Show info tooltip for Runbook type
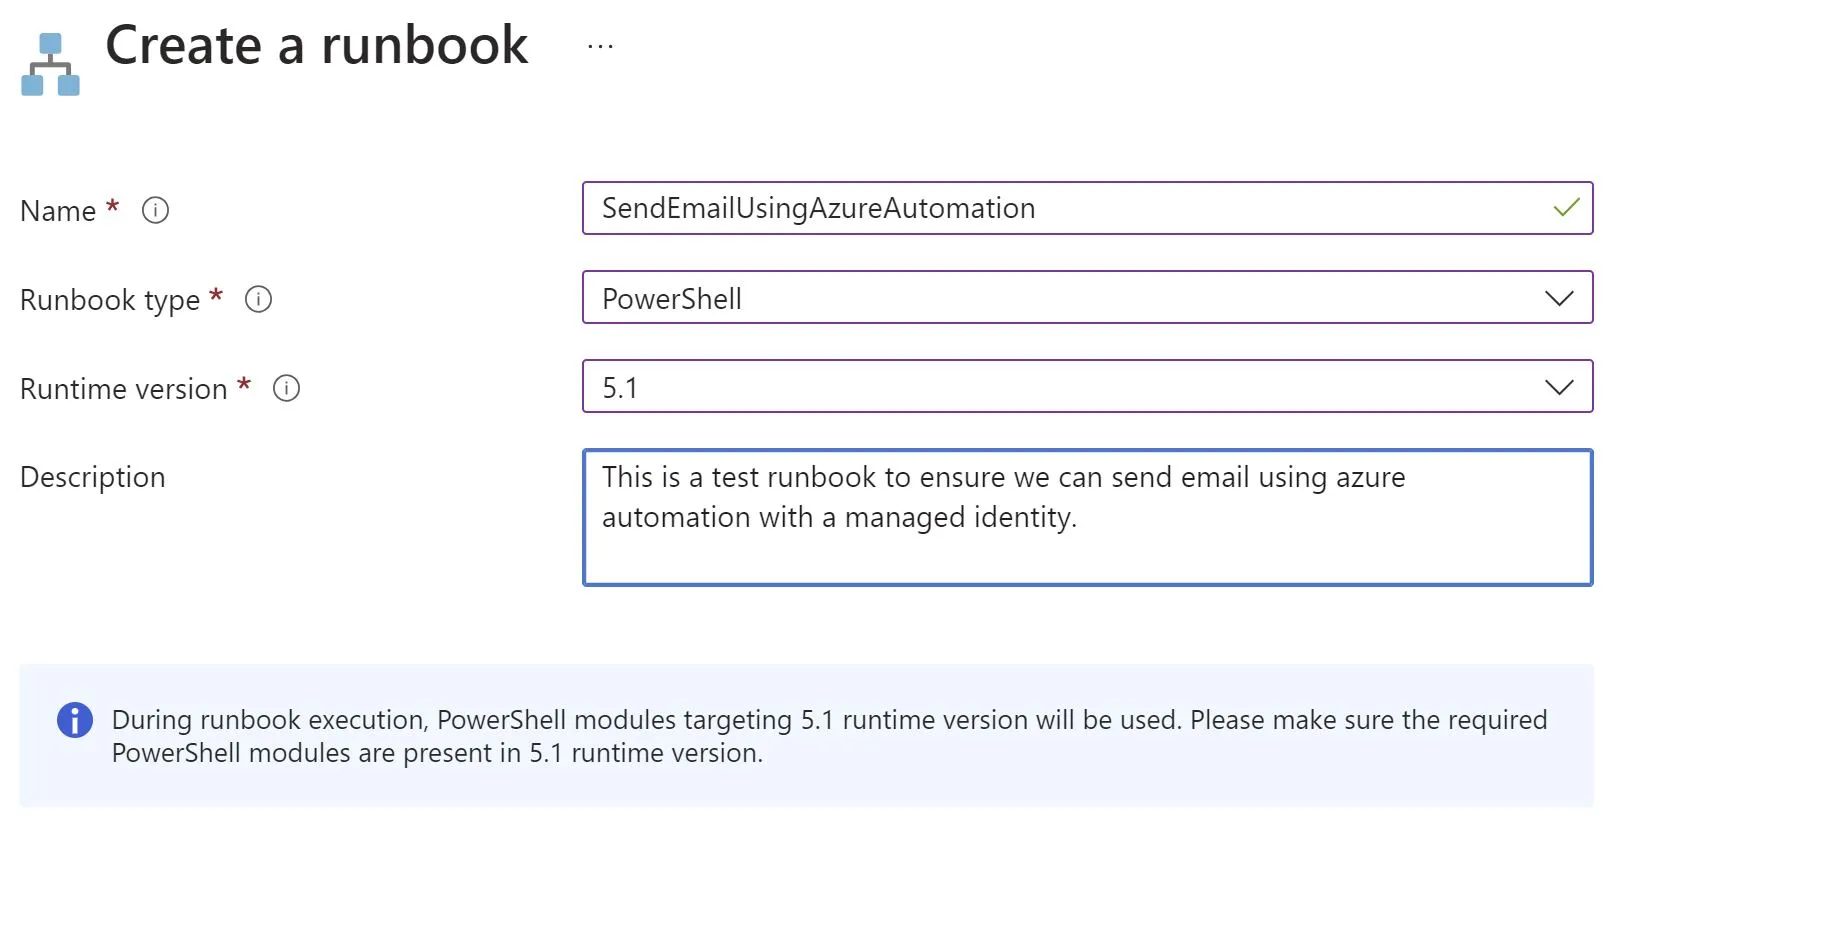1836x939 pixels. (258, 299)
